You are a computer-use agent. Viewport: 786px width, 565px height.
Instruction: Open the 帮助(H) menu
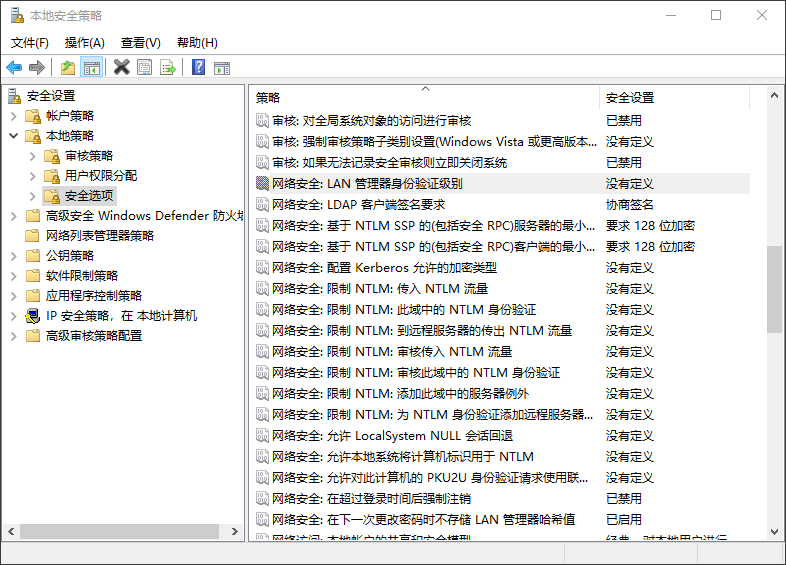198,43
